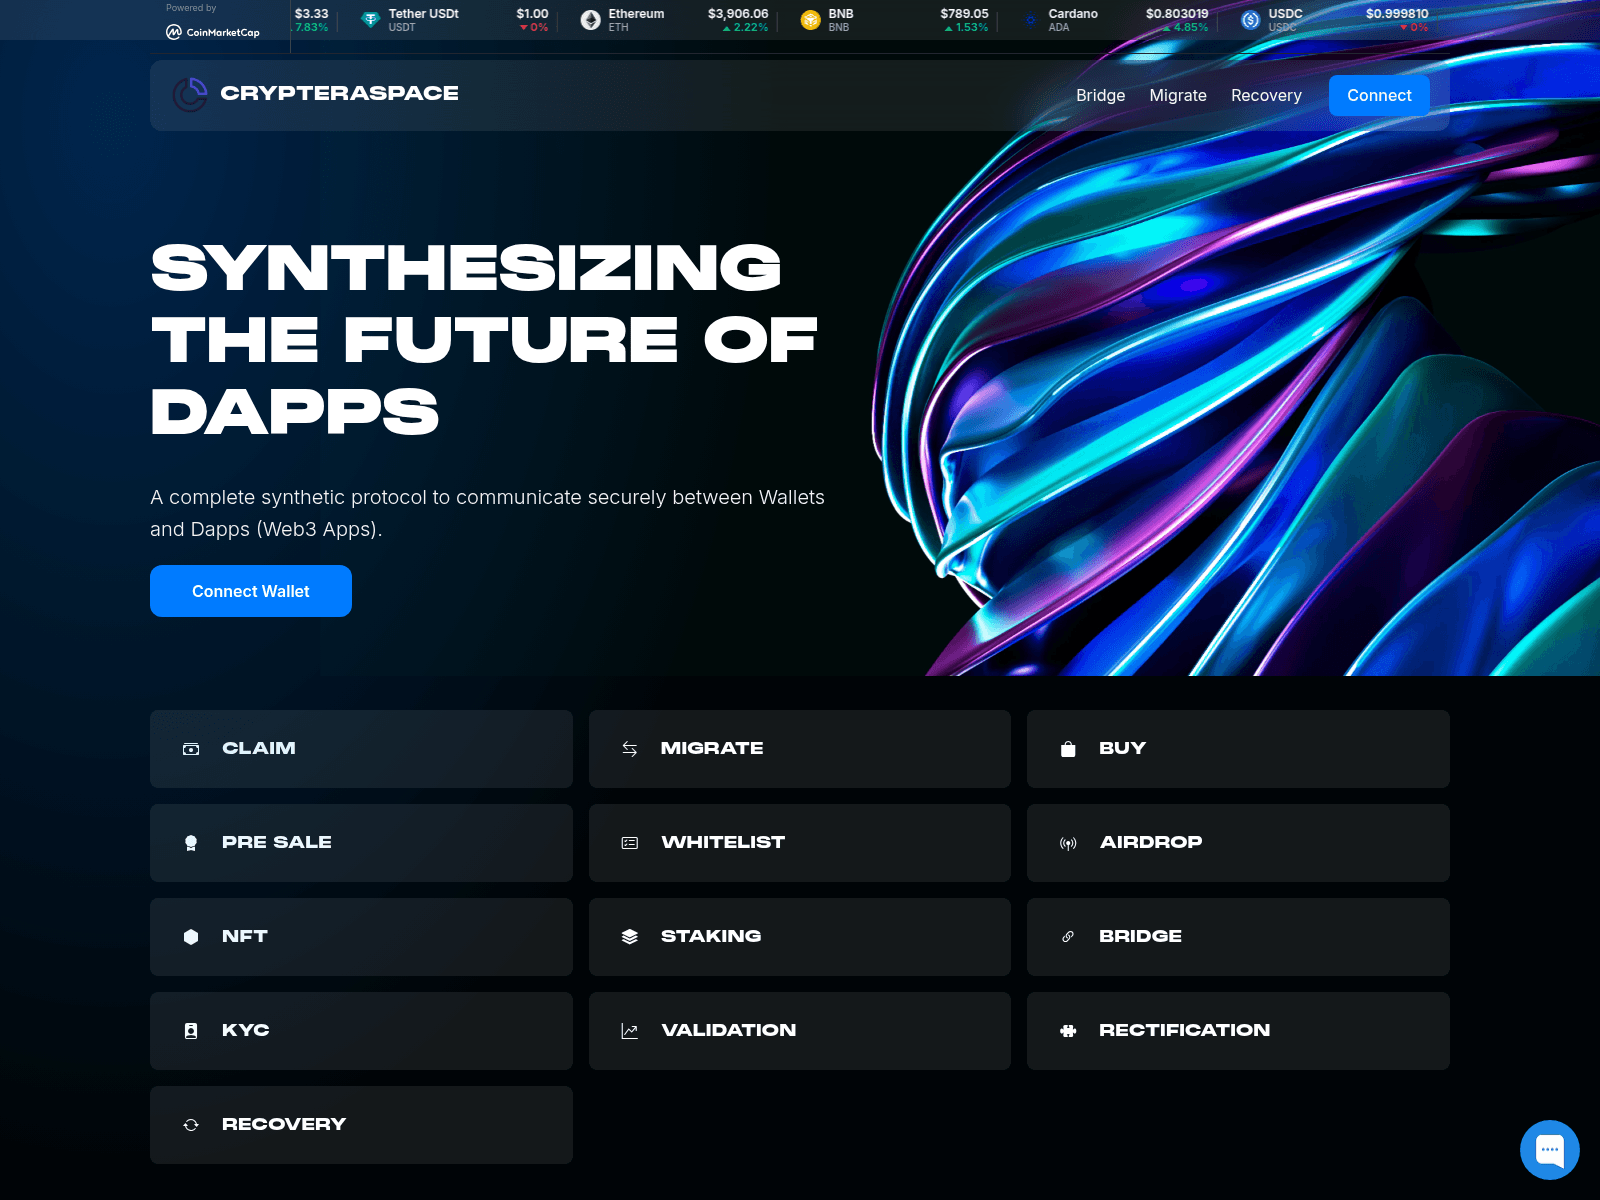Click the Ethereum price $3,906.06
Viewport: 1600px width, 1200px height.
point(738,14)
